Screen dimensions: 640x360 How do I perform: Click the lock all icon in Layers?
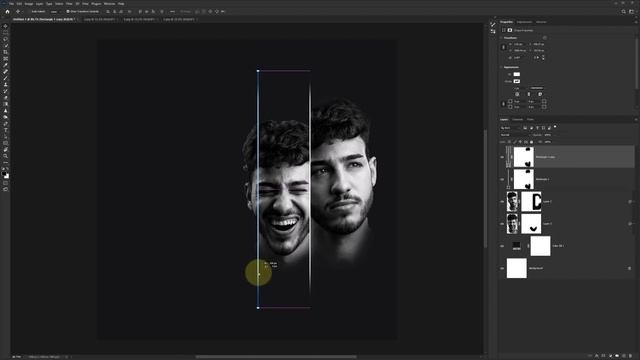coord(531,142)
